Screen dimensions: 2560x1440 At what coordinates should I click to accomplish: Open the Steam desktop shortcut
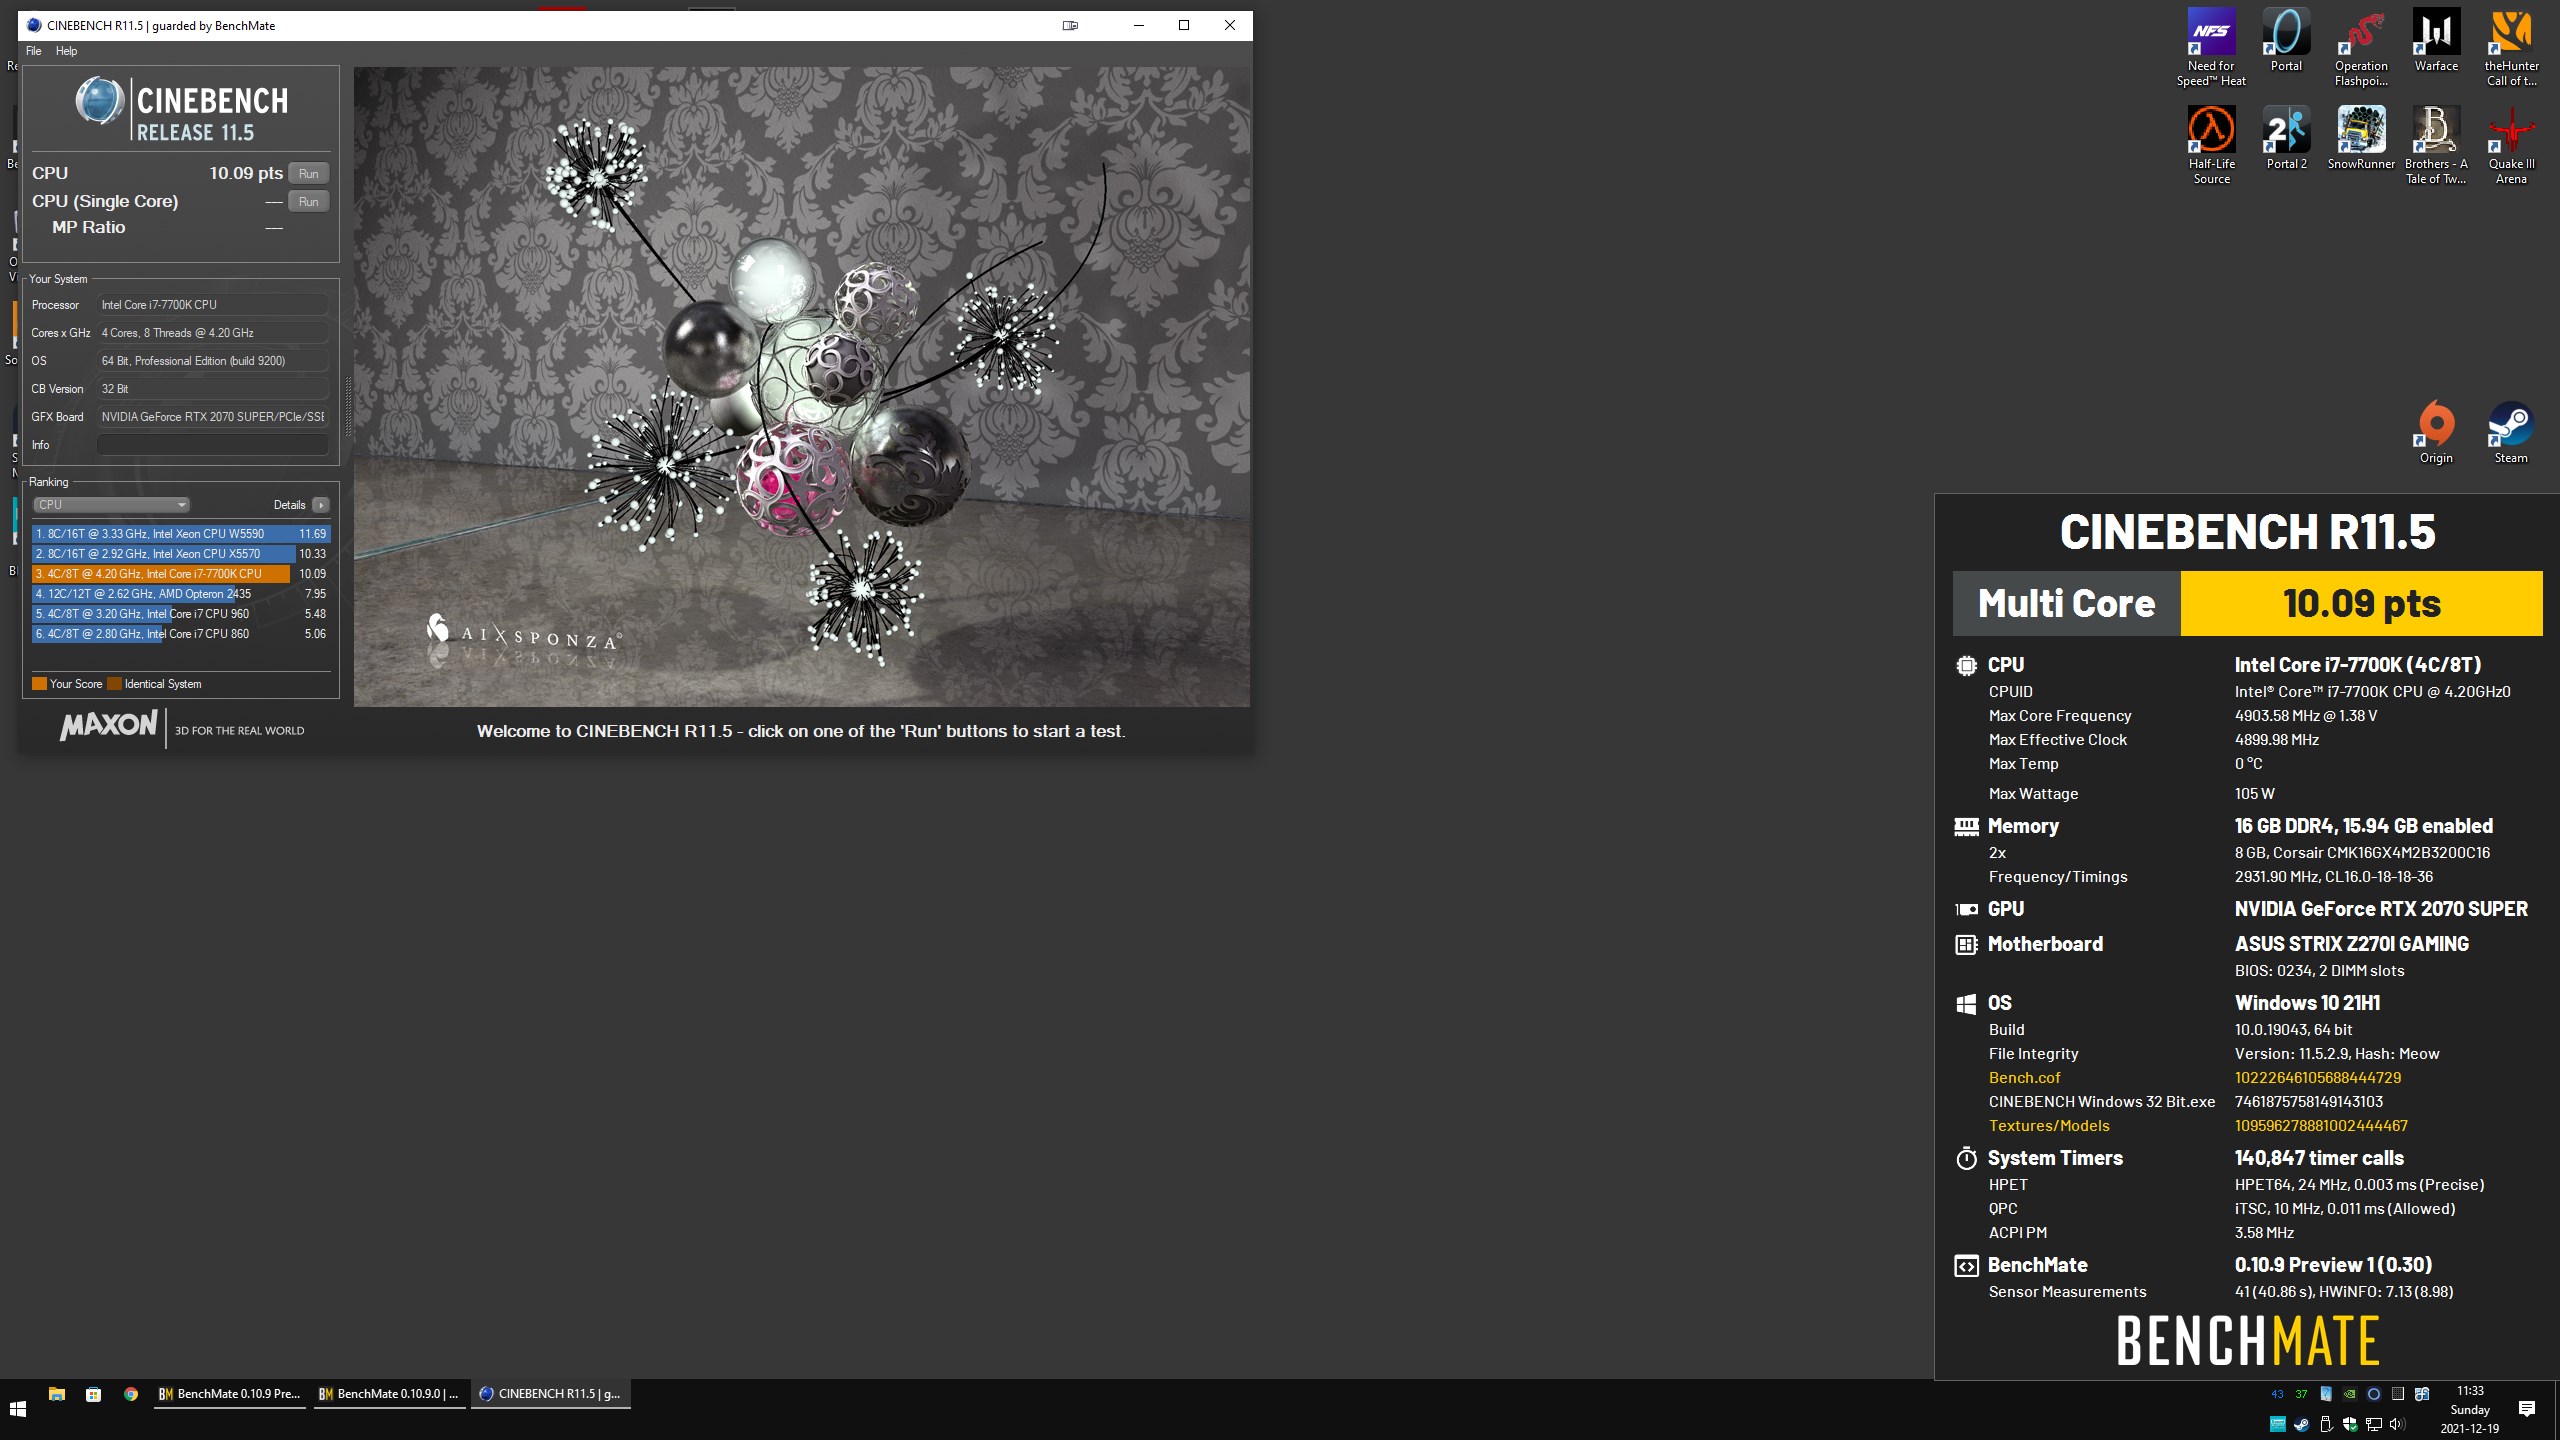tap(2511, 432)
